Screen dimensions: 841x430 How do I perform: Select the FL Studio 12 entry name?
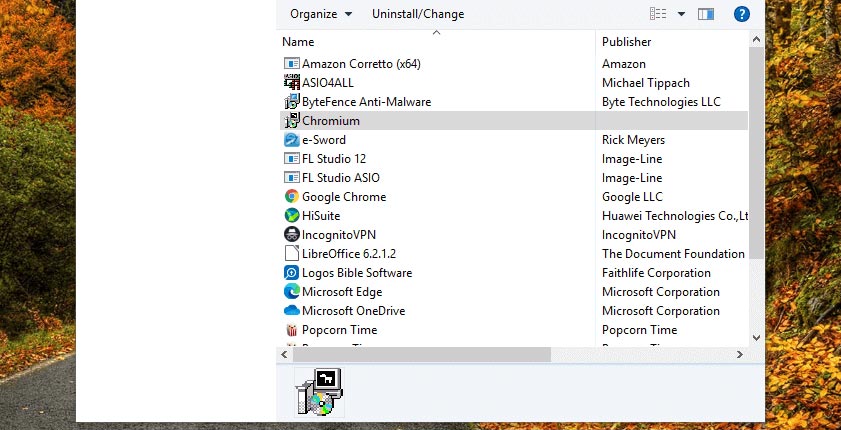(x=334, y=159)
